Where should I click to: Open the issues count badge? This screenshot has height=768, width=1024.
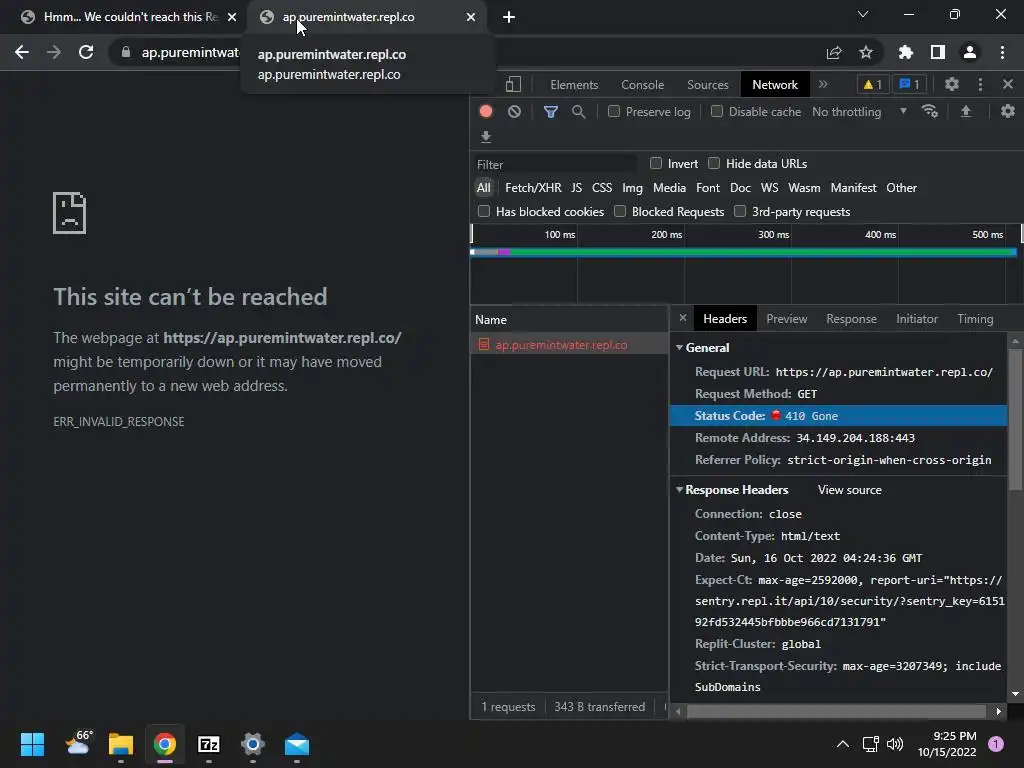(x=909, y=84)
